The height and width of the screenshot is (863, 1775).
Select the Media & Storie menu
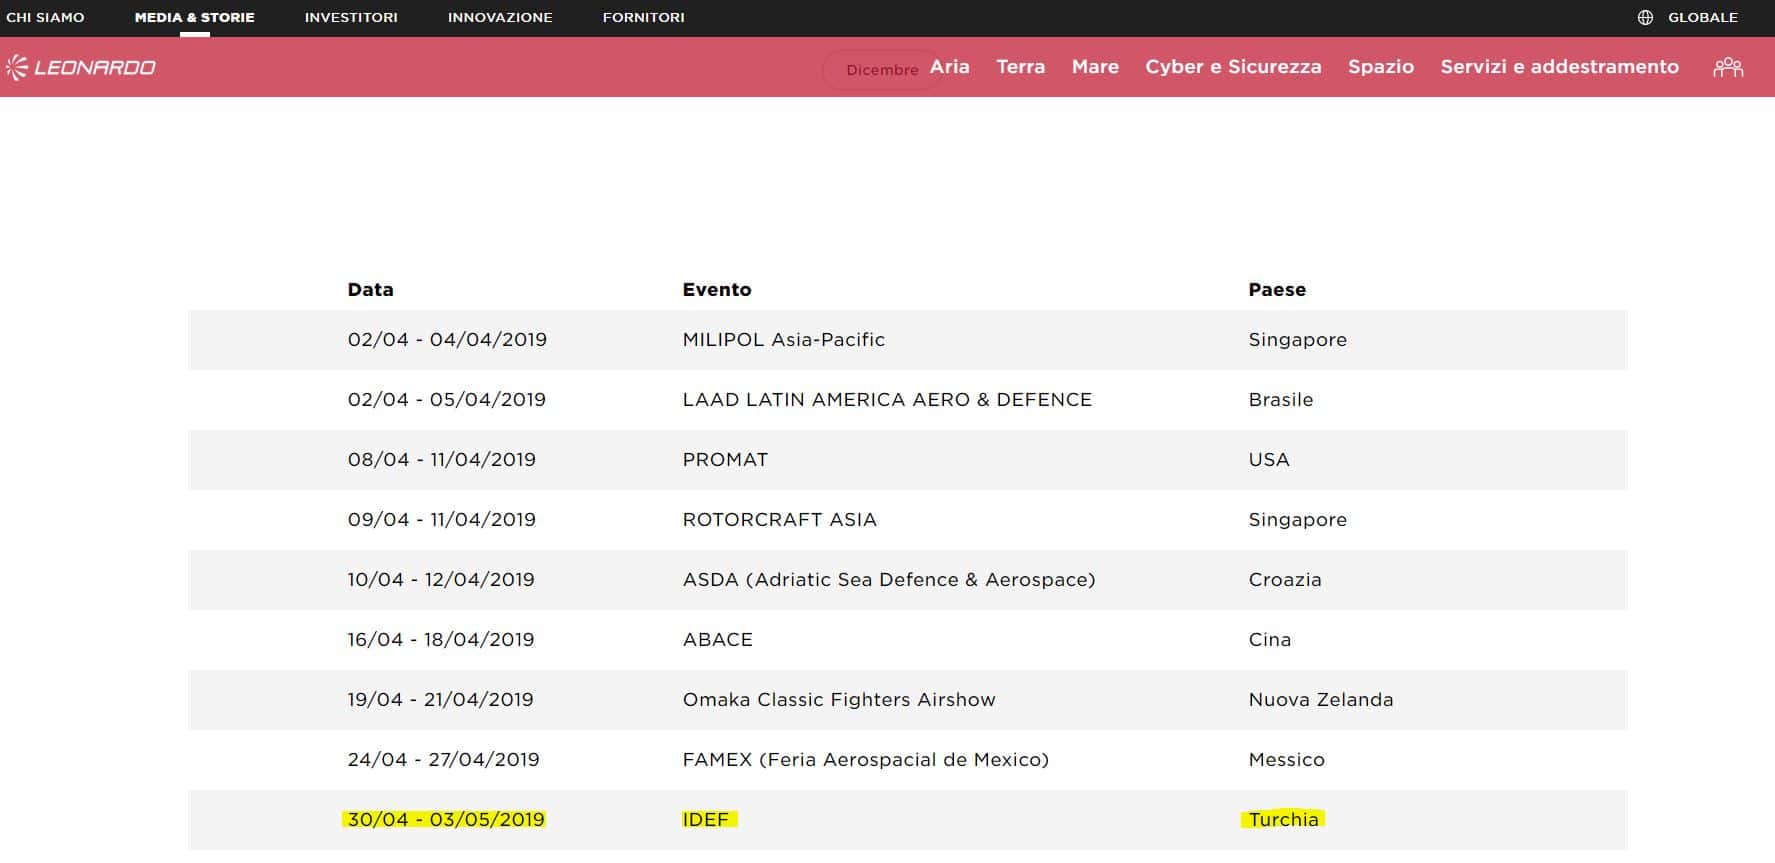194,17
